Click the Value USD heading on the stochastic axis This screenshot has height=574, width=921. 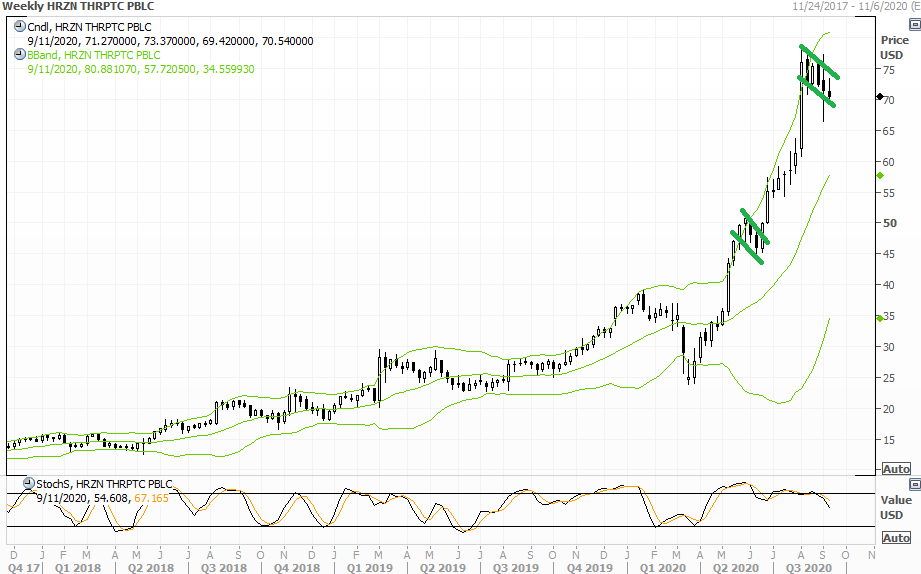pyautogui.click(x=895, y=506)
